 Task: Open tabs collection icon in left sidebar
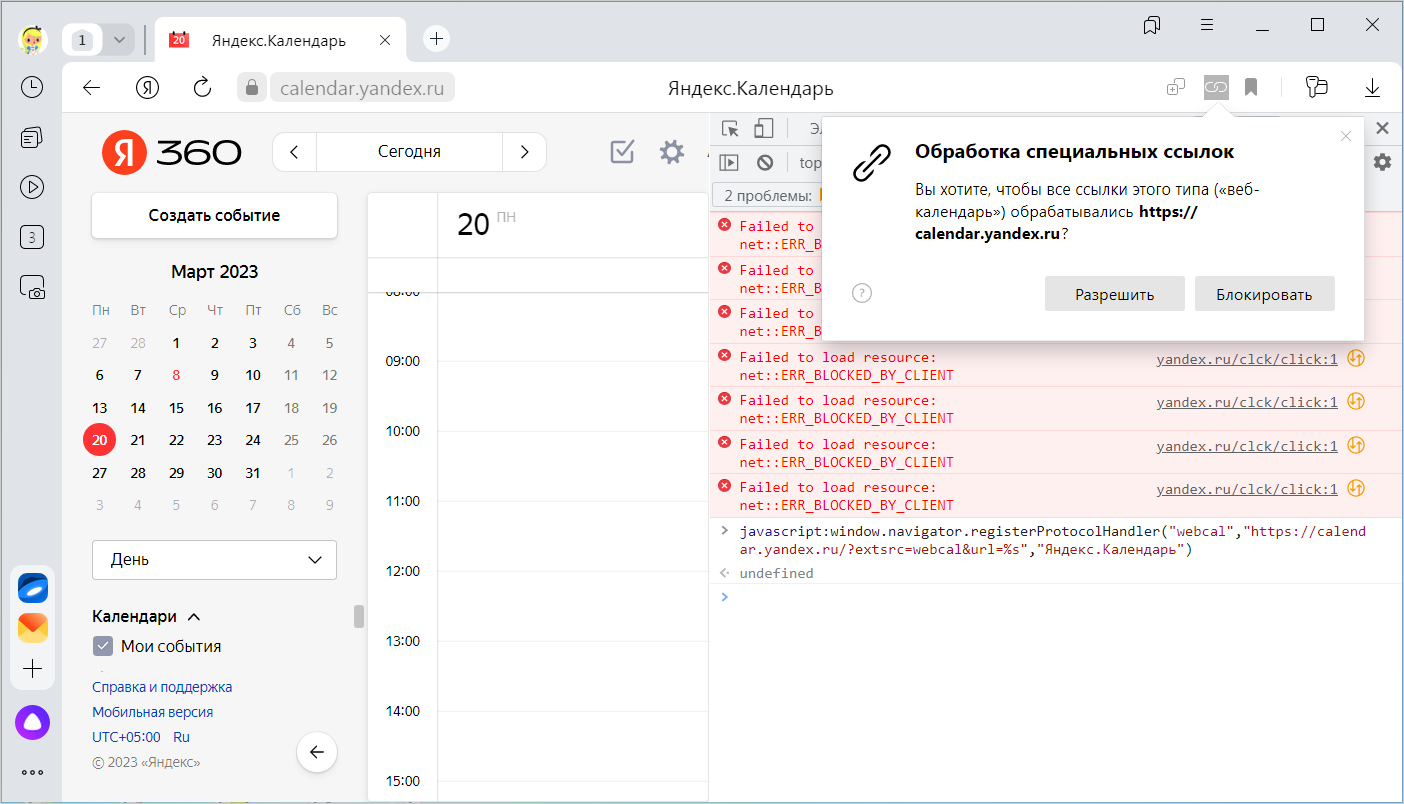[32, 137]
